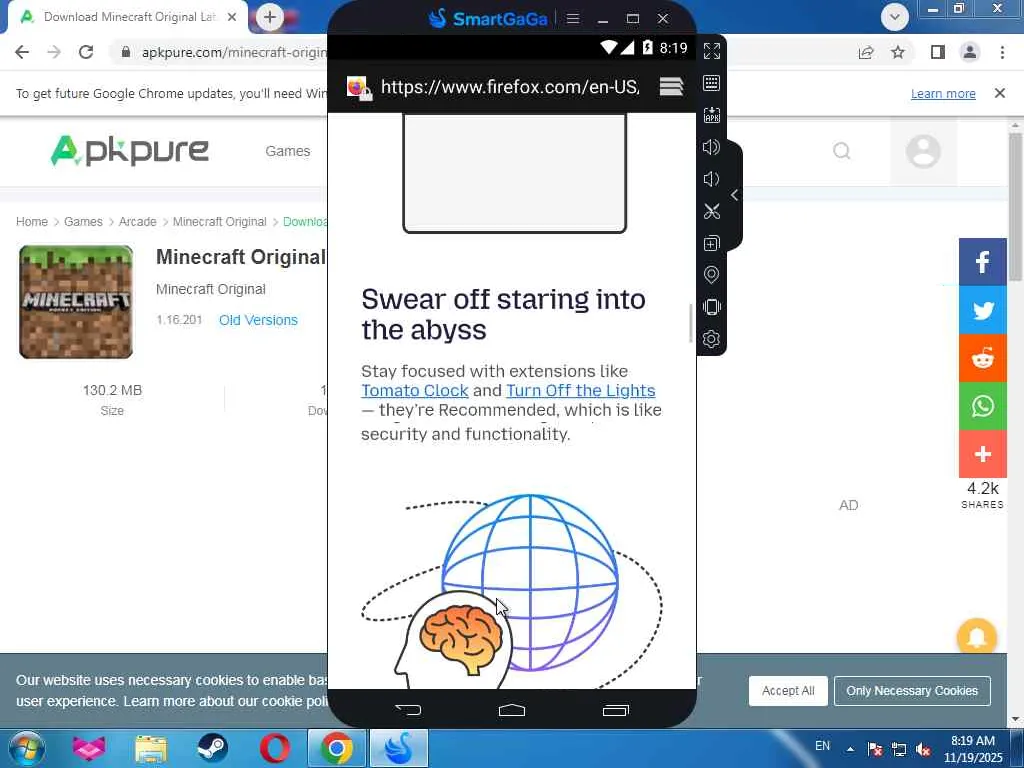Share on Twitter
This screenshot has height=768, width=1024.
[982, 310]
